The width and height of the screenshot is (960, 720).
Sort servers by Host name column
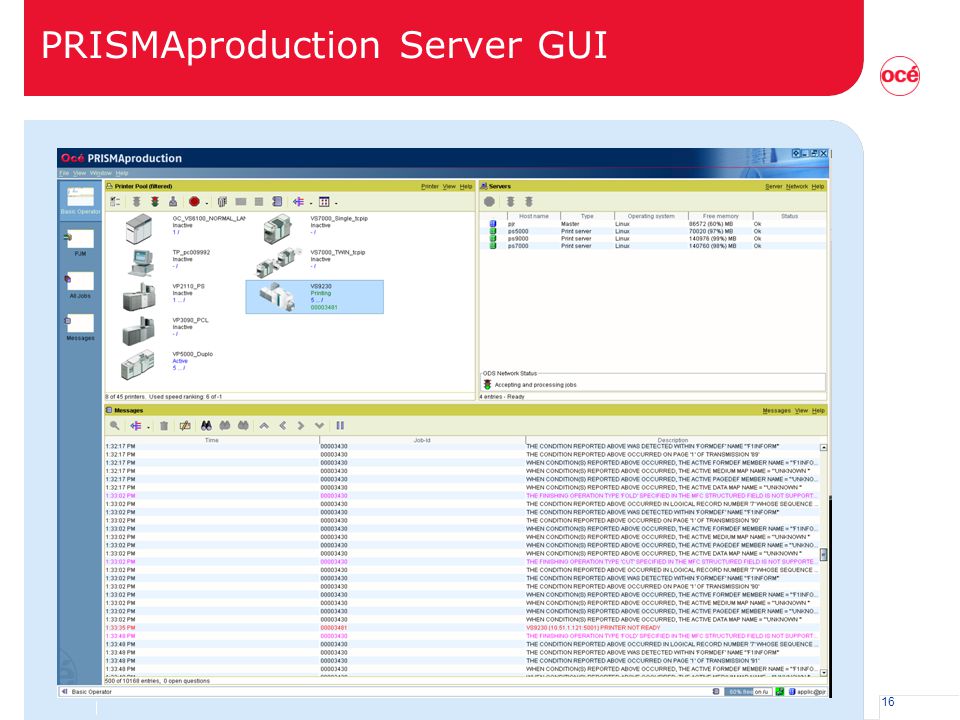point(534,216)
